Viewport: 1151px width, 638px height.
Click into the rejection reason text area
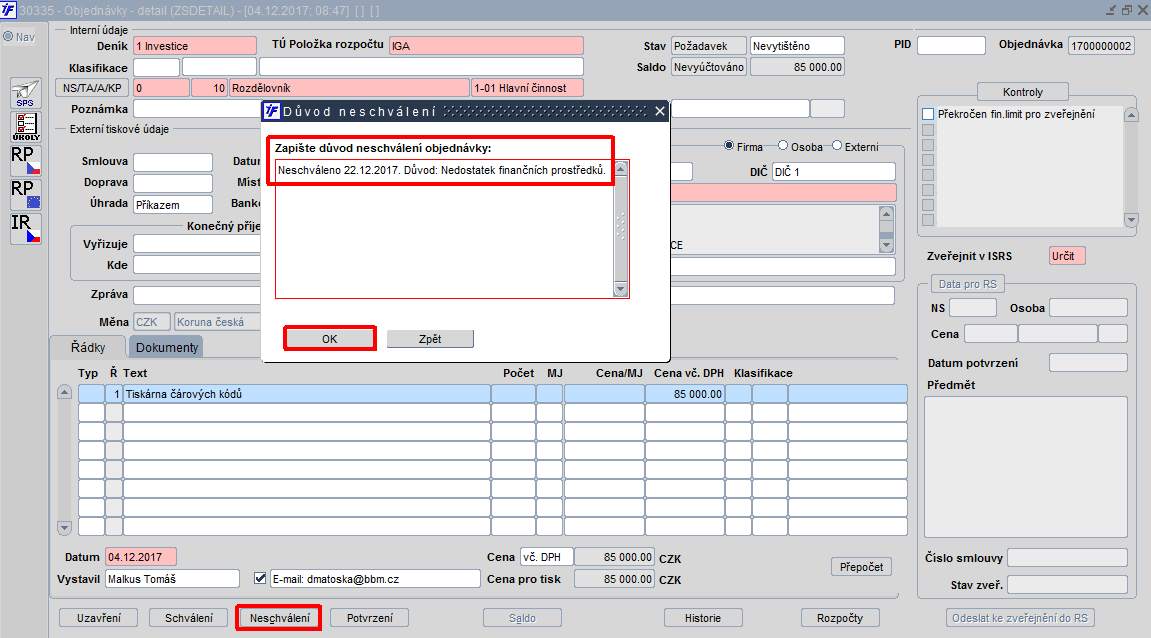444,228
